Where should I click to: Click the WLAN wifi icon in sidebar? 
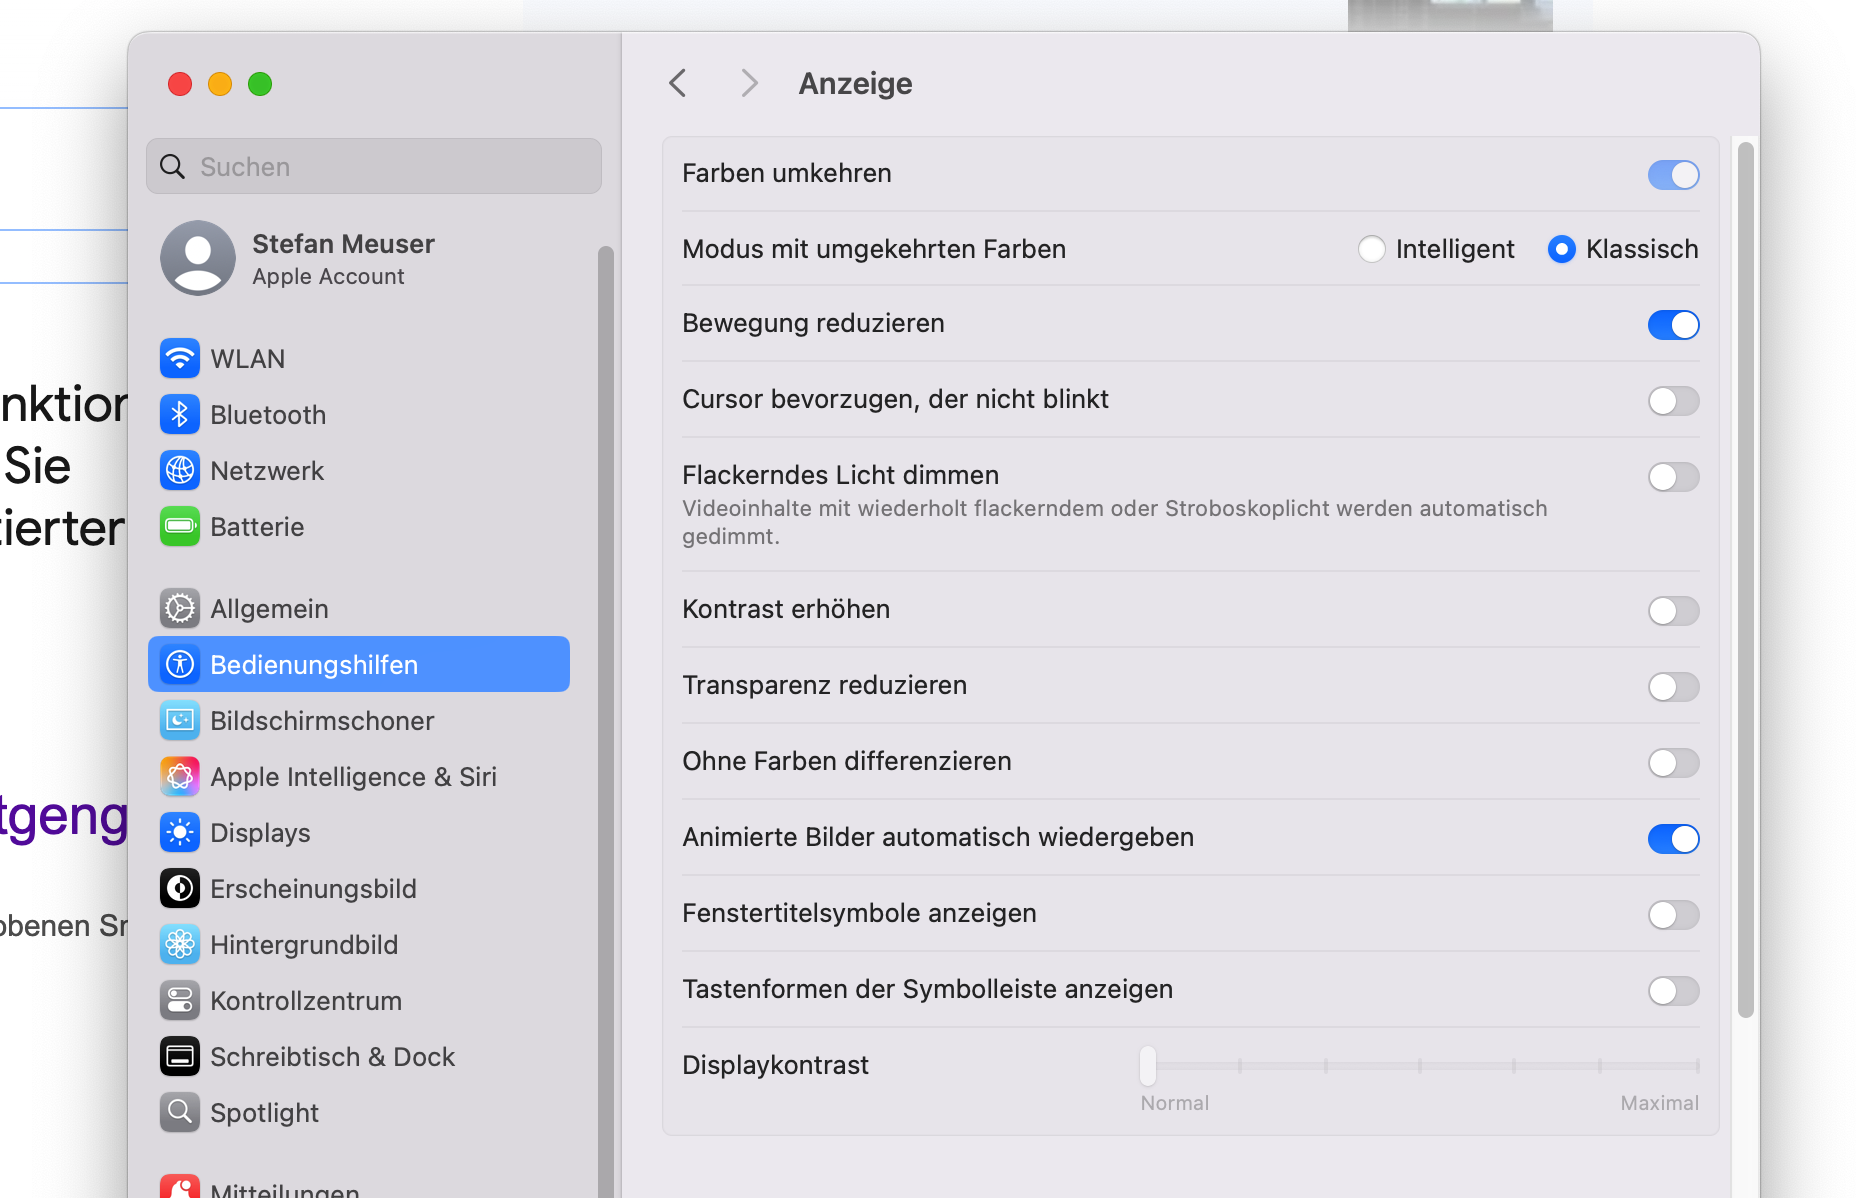tap(180, 358)
